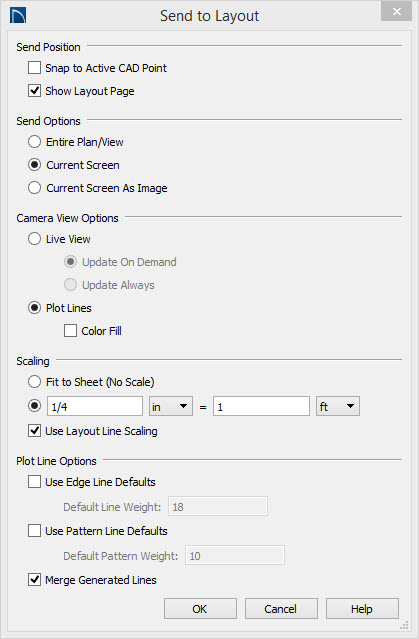Choose Current Screen As Image

pos(35,188)
